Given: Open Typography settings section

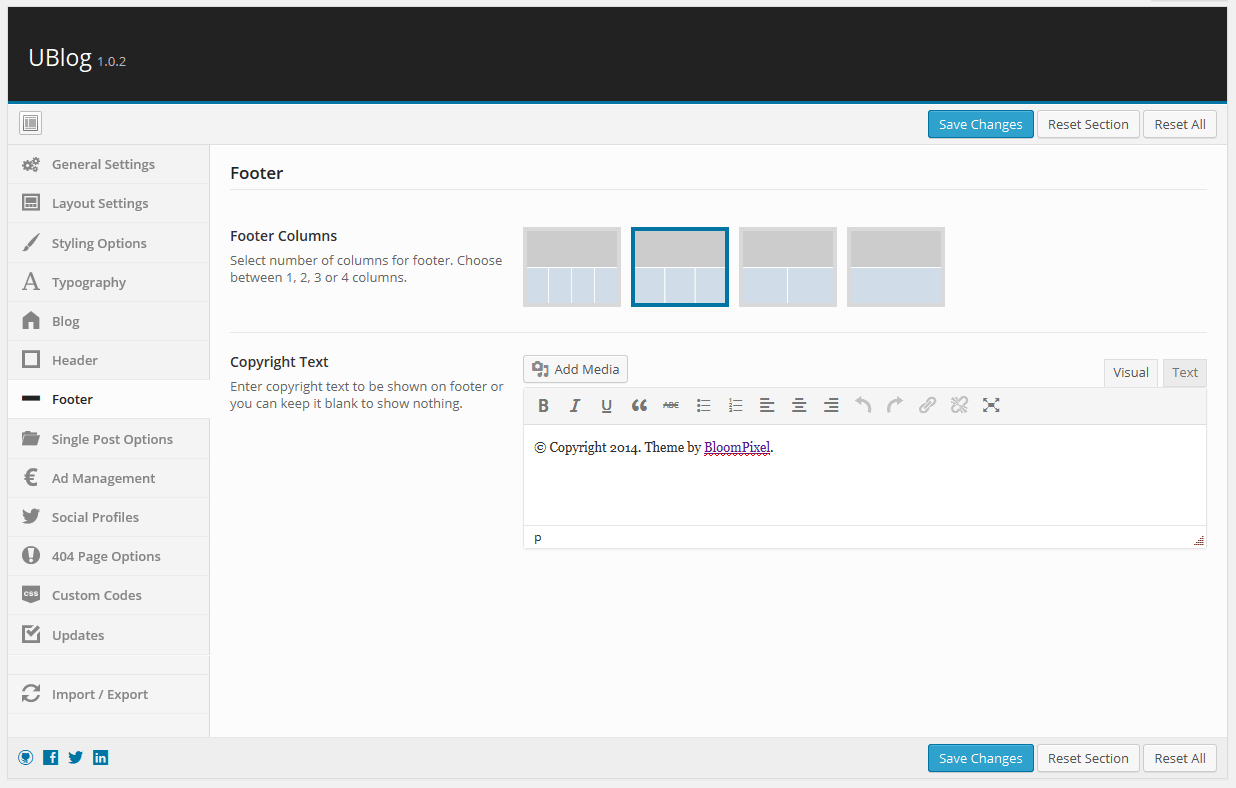Looking at the screenshot, I should tap(89, 282).
